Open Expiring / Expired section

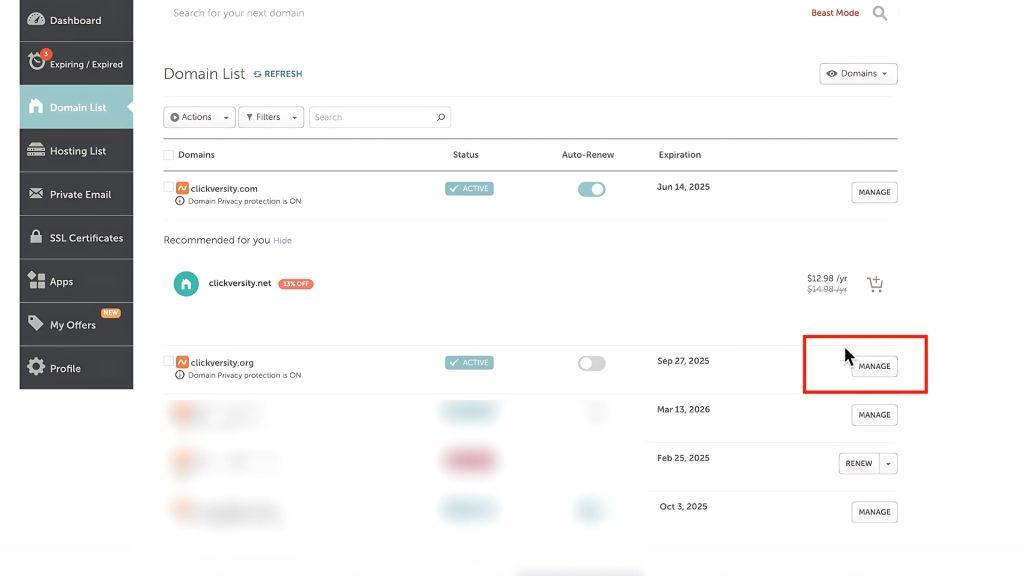pos(76,63)
